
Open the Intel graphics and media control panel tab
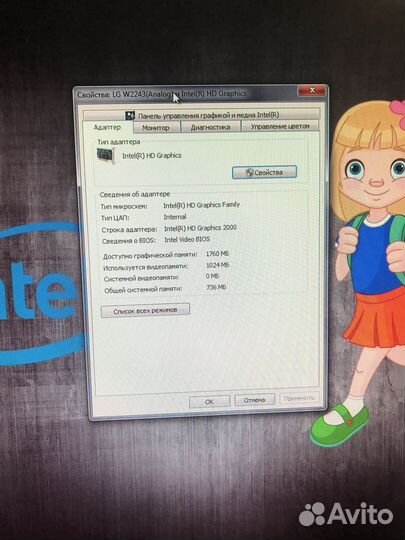pyautogui.click(x=201, y=115)
